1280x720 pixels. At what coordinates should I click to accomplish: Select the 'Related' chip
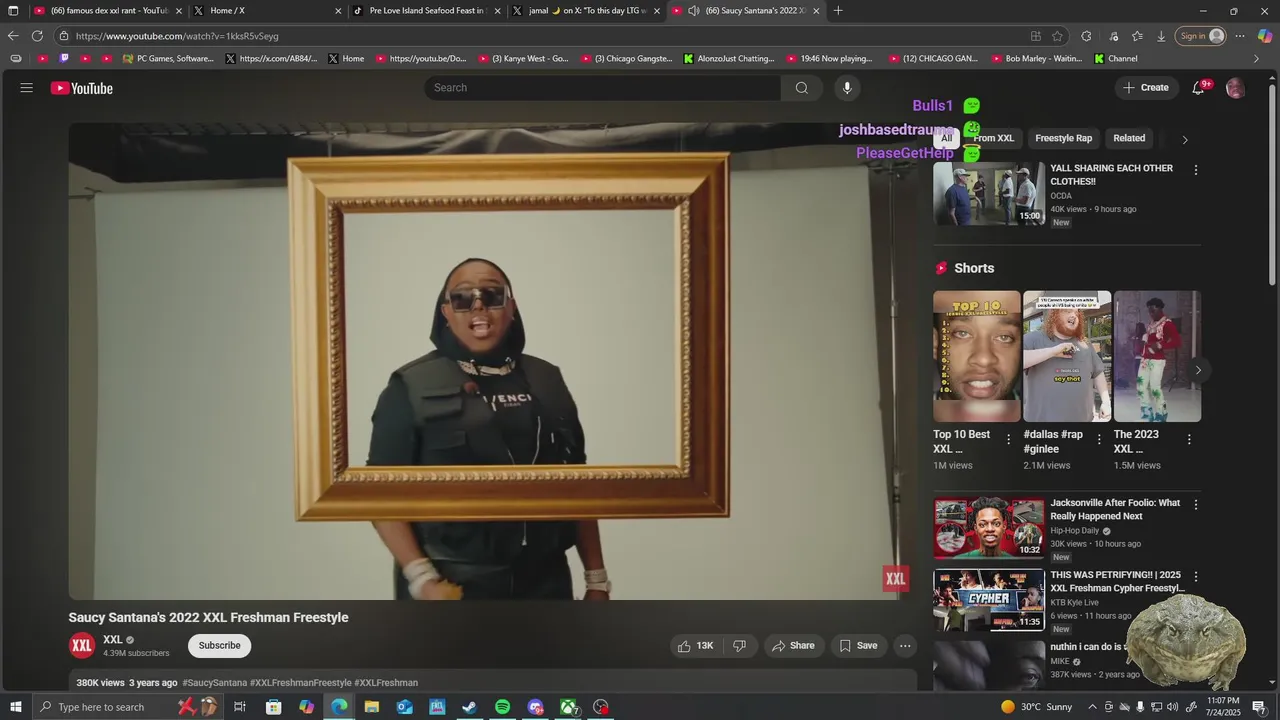click(x=1129, y=139)
